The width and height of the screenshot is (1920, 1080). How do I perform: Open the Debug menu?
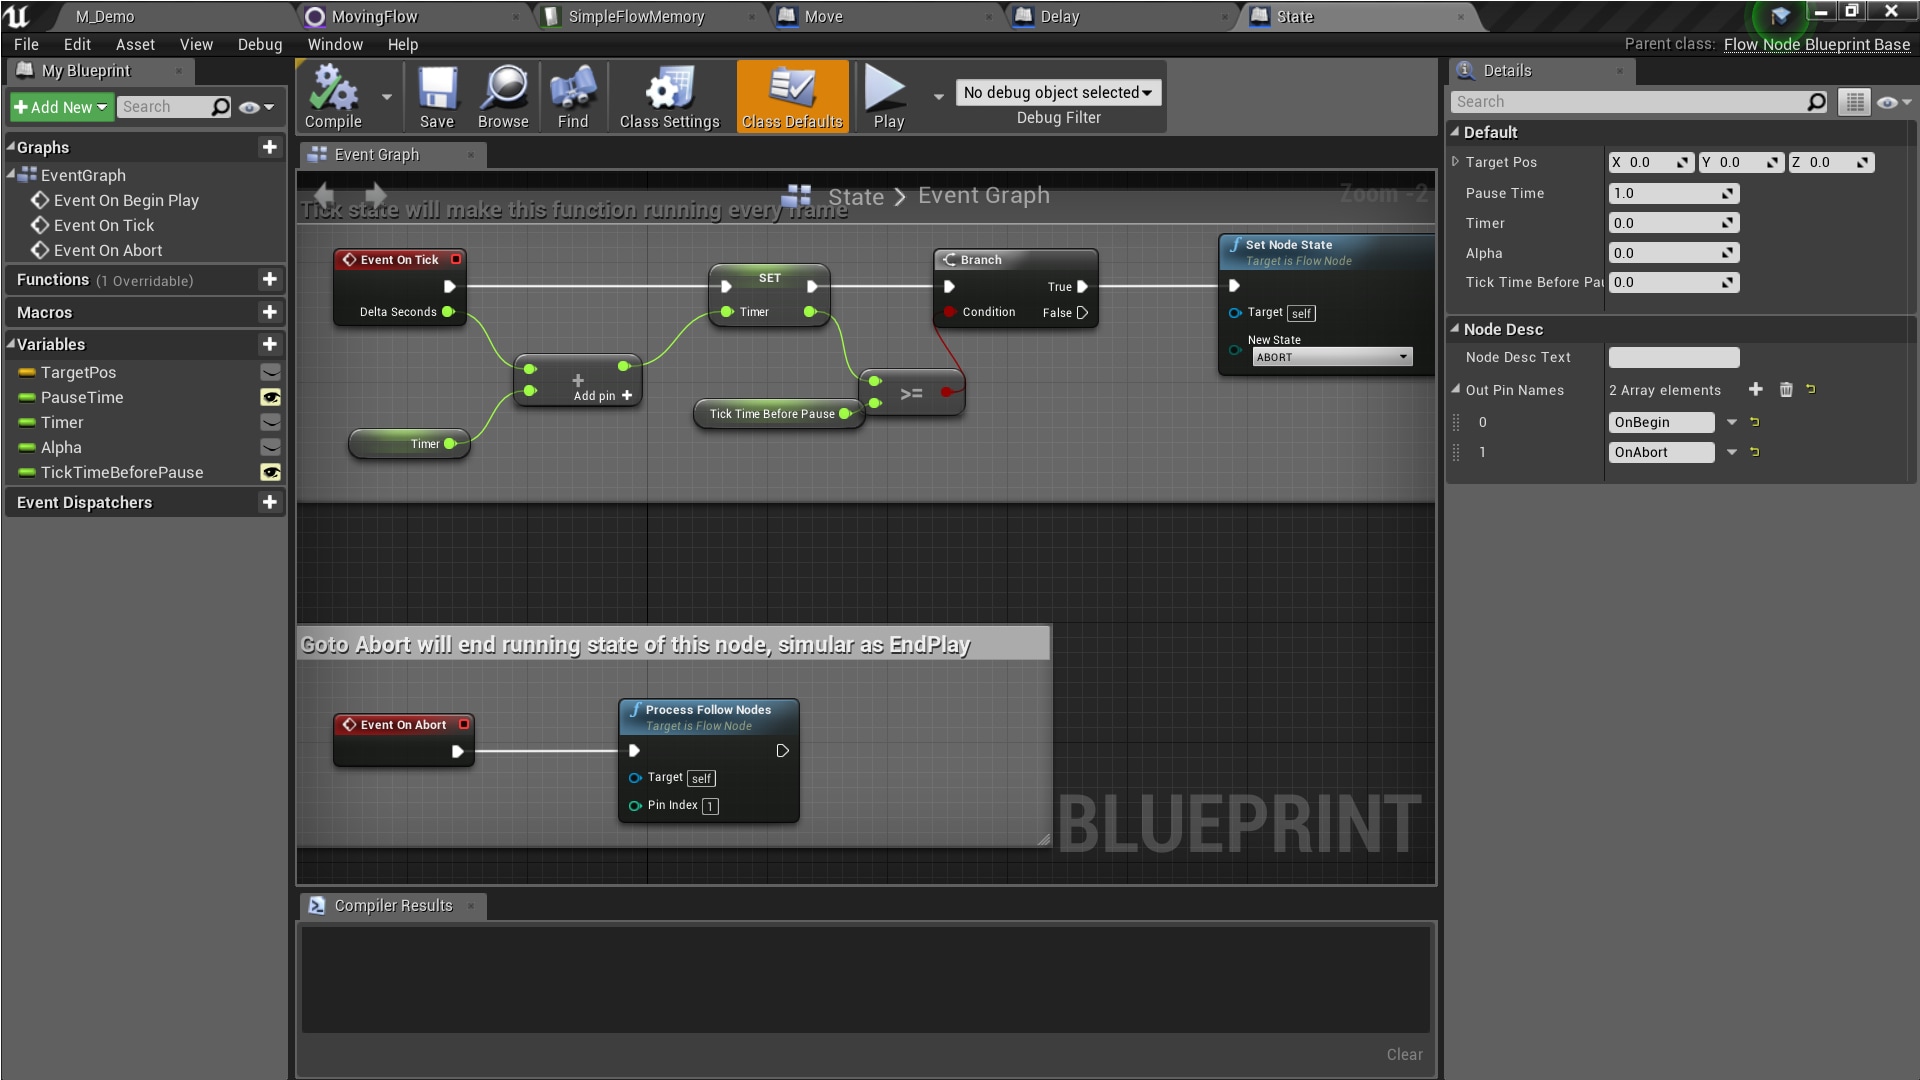(259, 44)
